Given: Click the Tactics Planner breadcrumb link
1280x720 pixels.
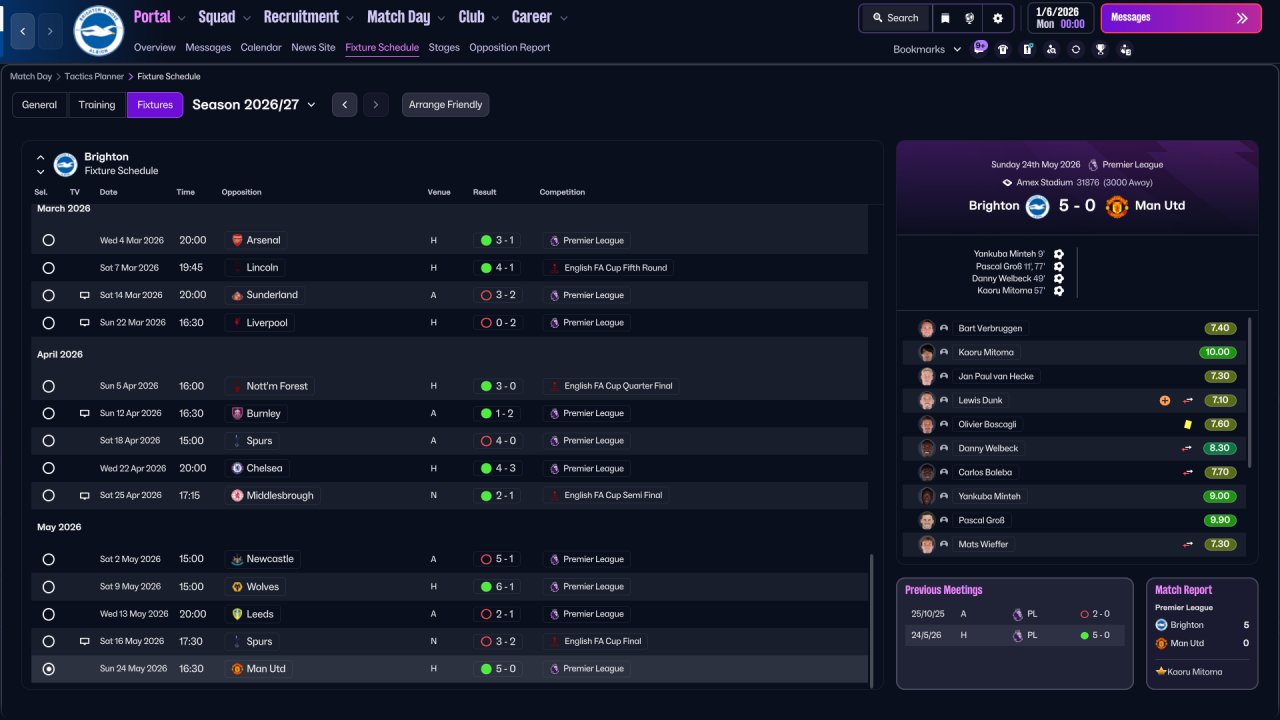Looking at the screenshot, I should click(x=93, y=76).
